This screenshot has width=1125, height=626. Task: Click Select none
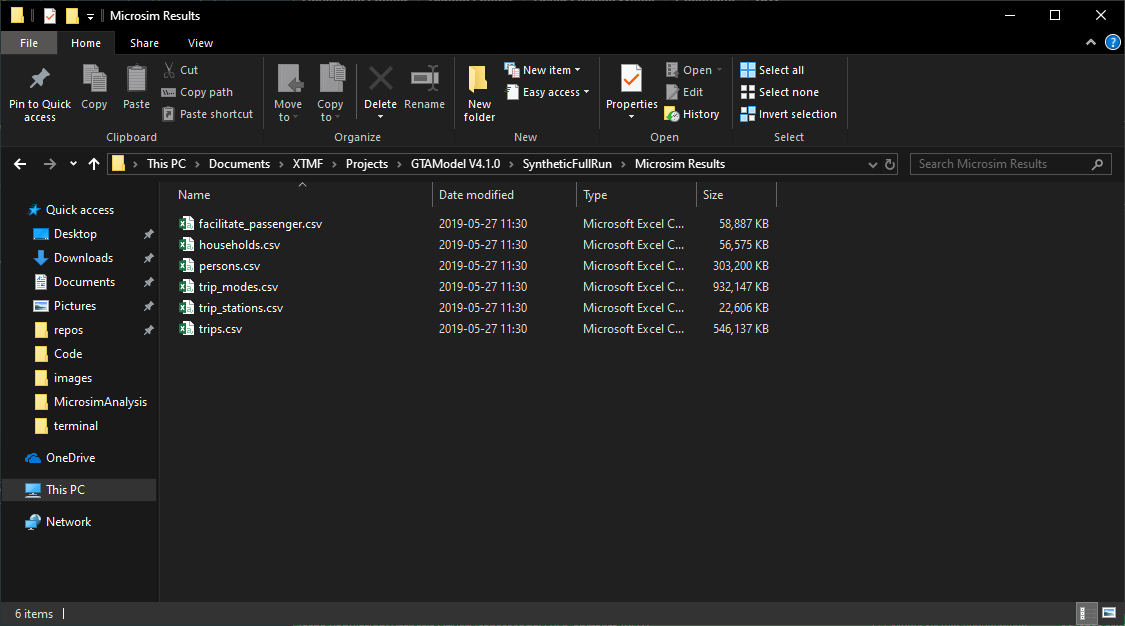[779, 92]
